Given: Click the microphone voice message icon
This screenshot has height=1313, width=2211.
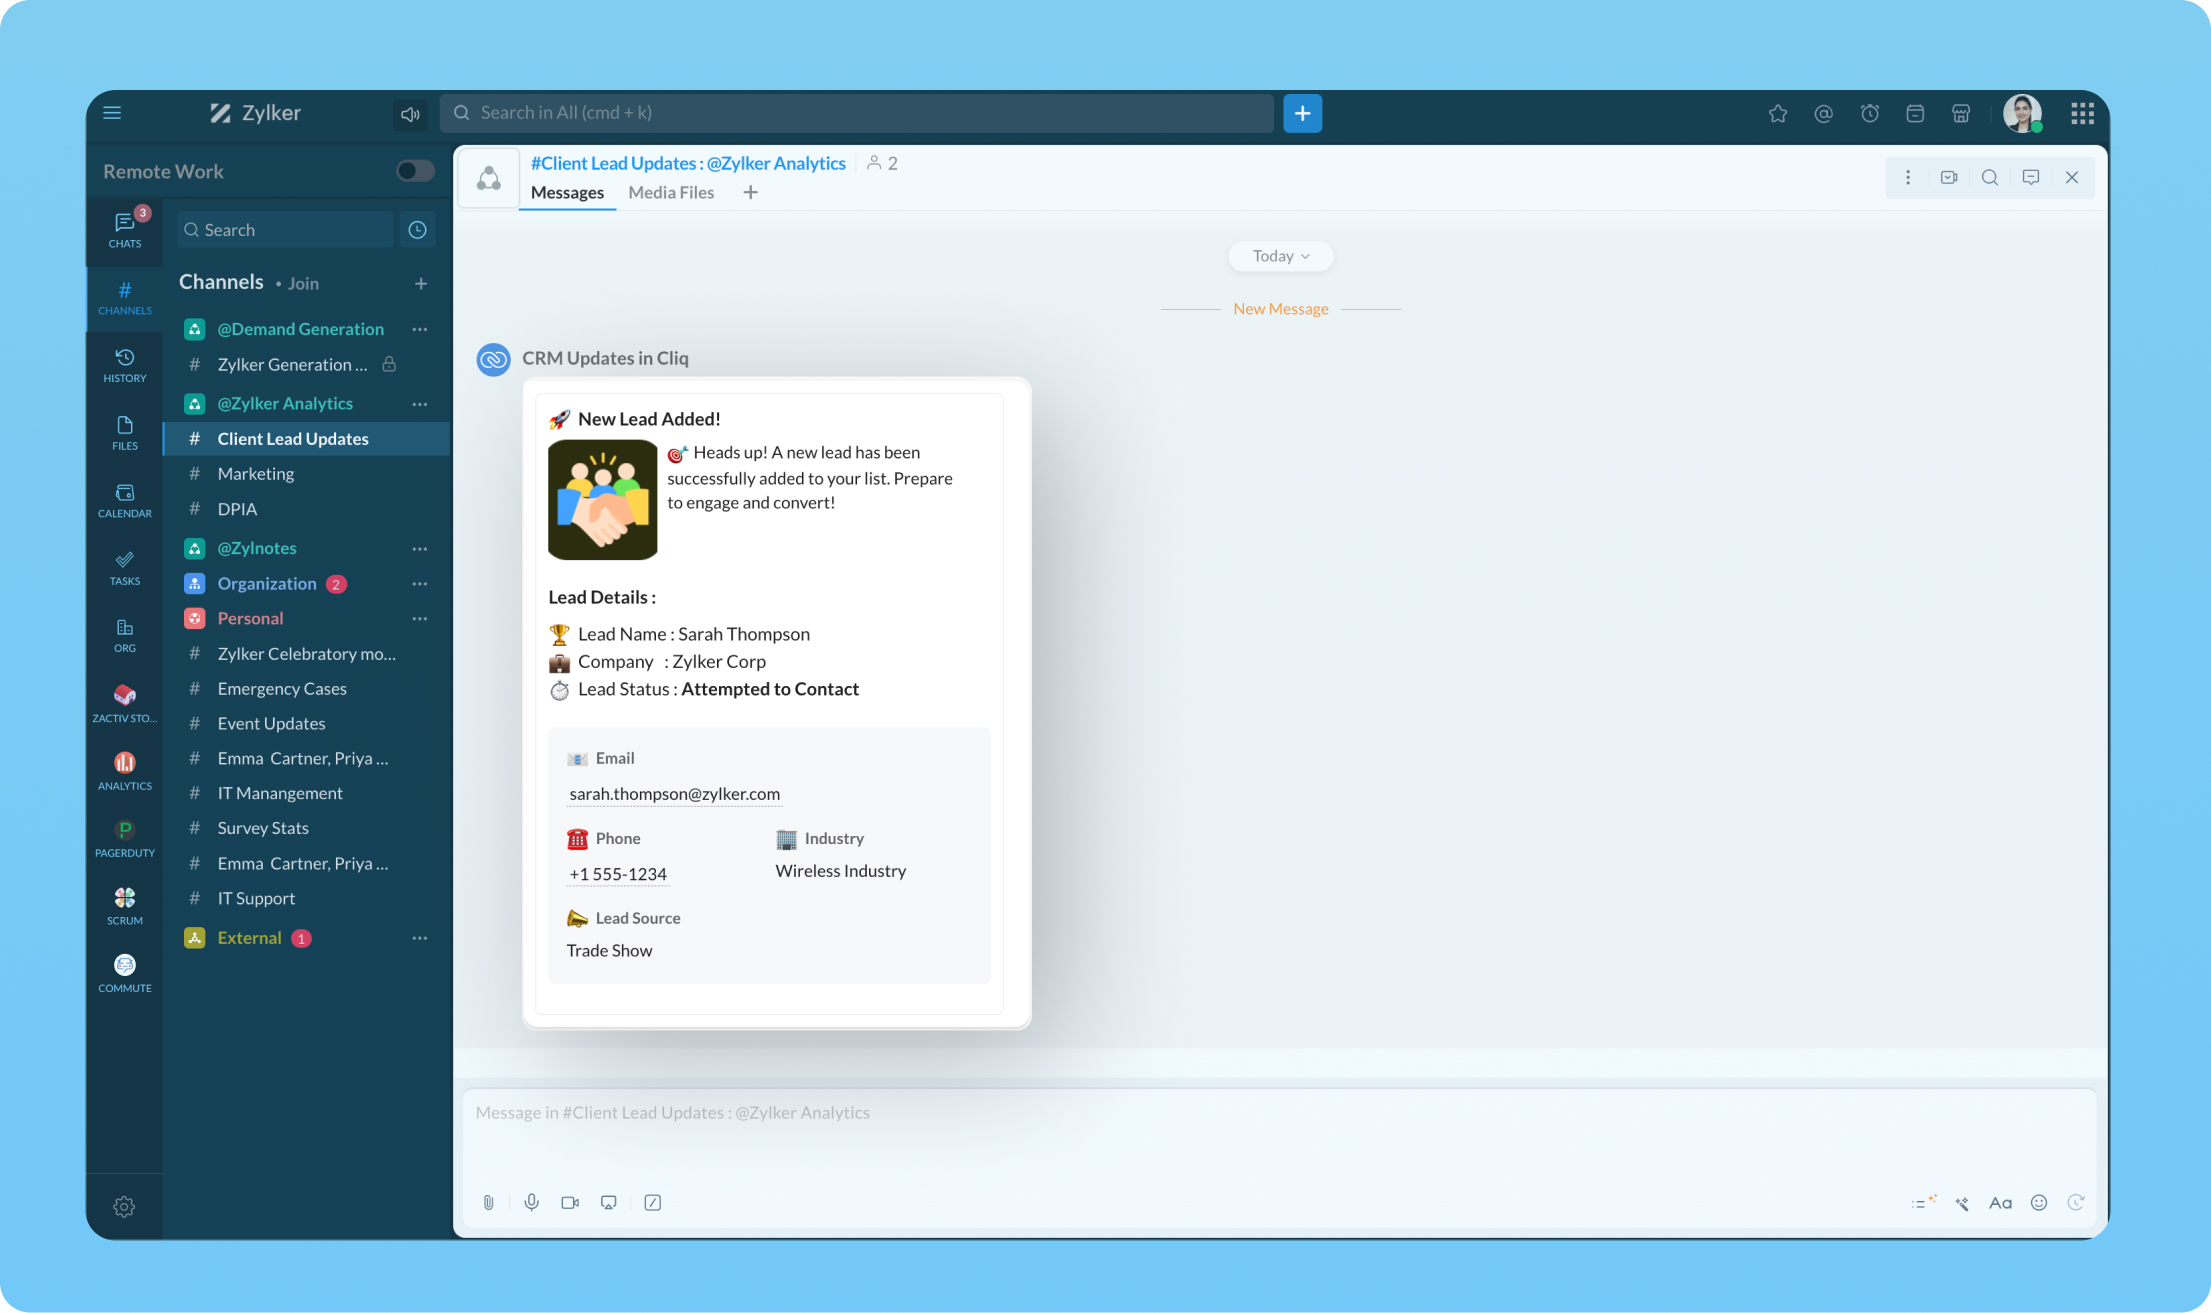Looking at the screenshot, I should point(531,1202).
